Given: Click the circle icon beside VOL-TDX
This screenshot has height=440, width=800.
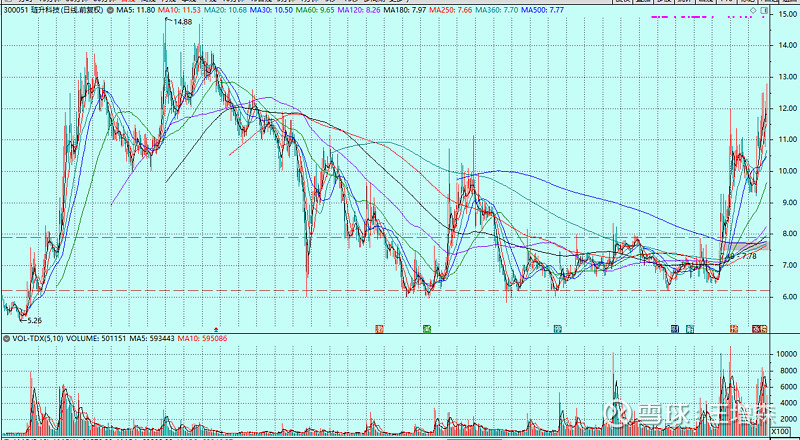Looking at the screenshot, I should click(5, 339).
